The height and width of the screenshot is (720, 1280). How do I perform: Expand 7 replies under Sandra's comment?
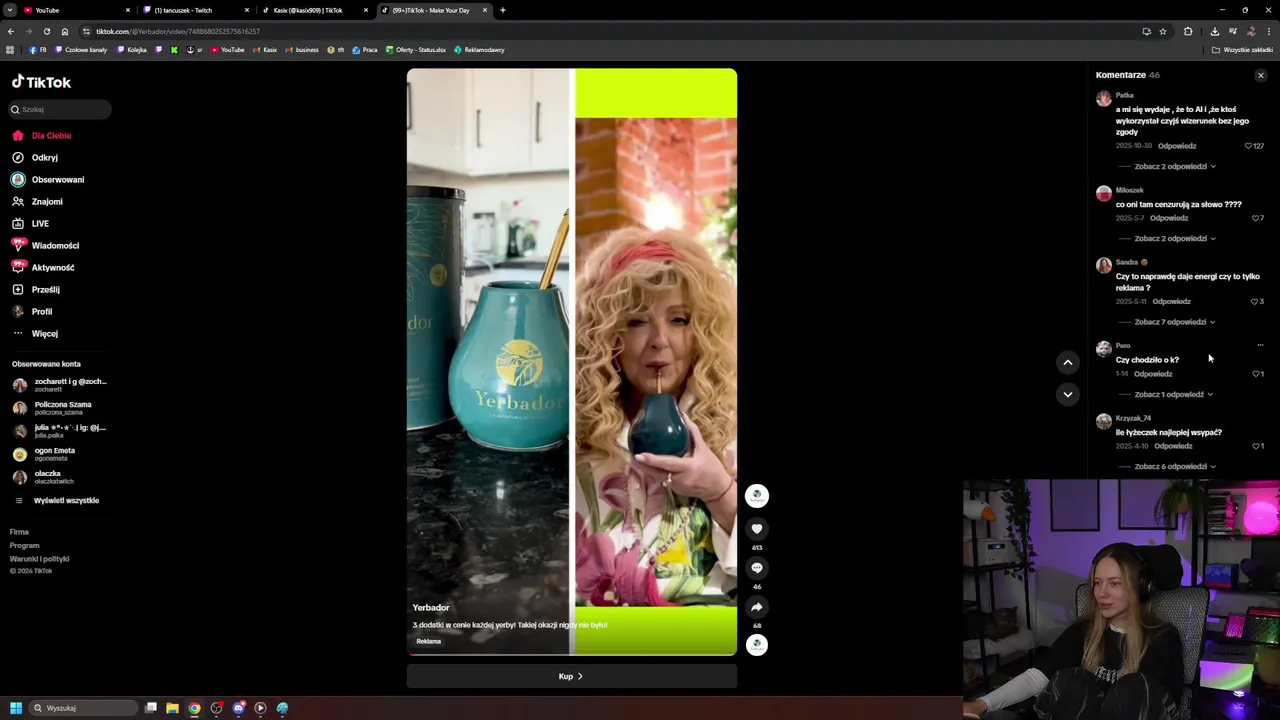click(1175, 322)
